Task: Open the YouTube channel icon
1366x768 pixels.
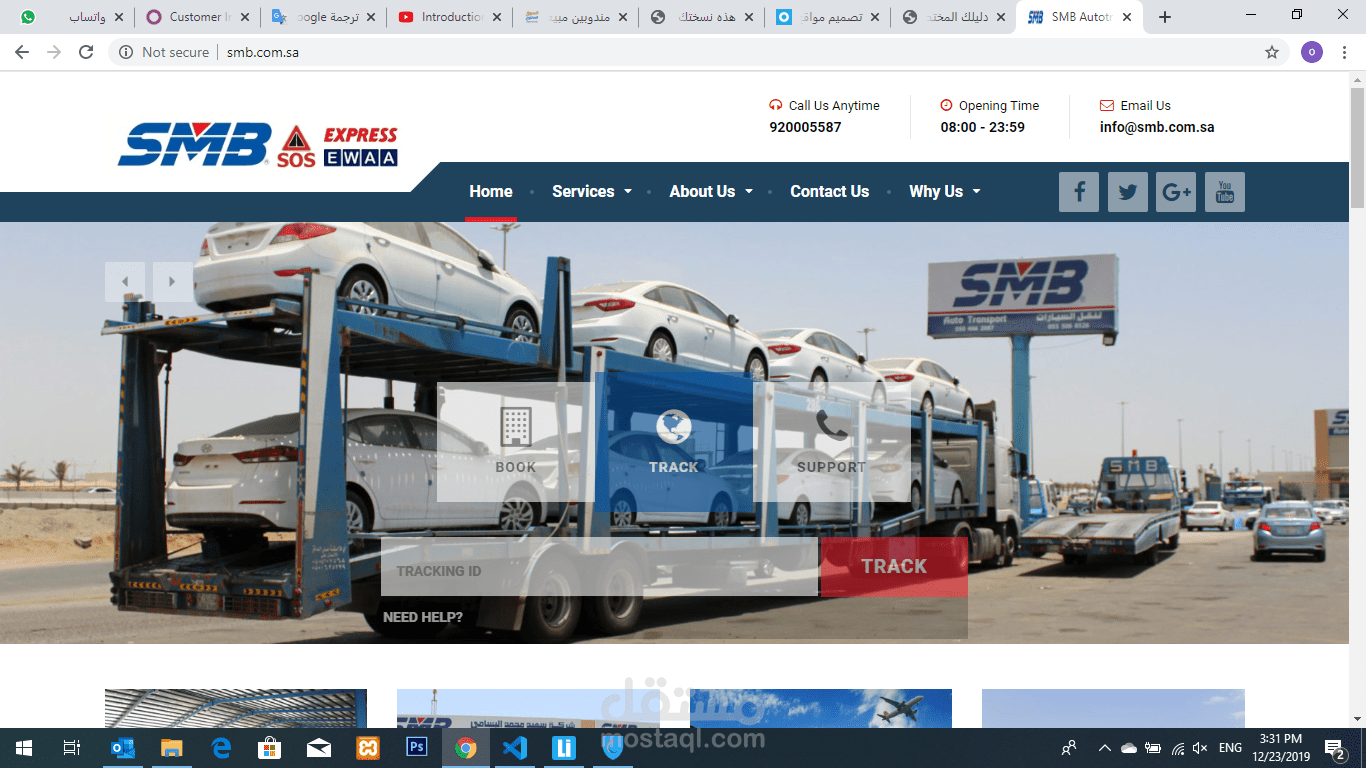Action: pyautogui.click(x=1225, y=192)
